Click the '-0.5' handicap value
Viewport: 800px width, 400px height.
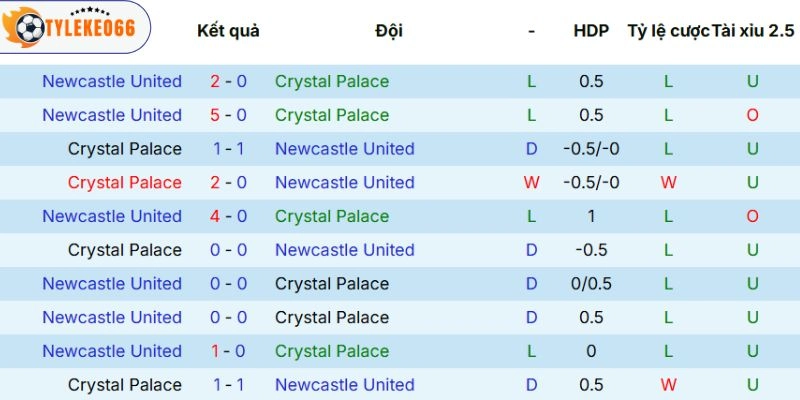(x=591, y=250)
